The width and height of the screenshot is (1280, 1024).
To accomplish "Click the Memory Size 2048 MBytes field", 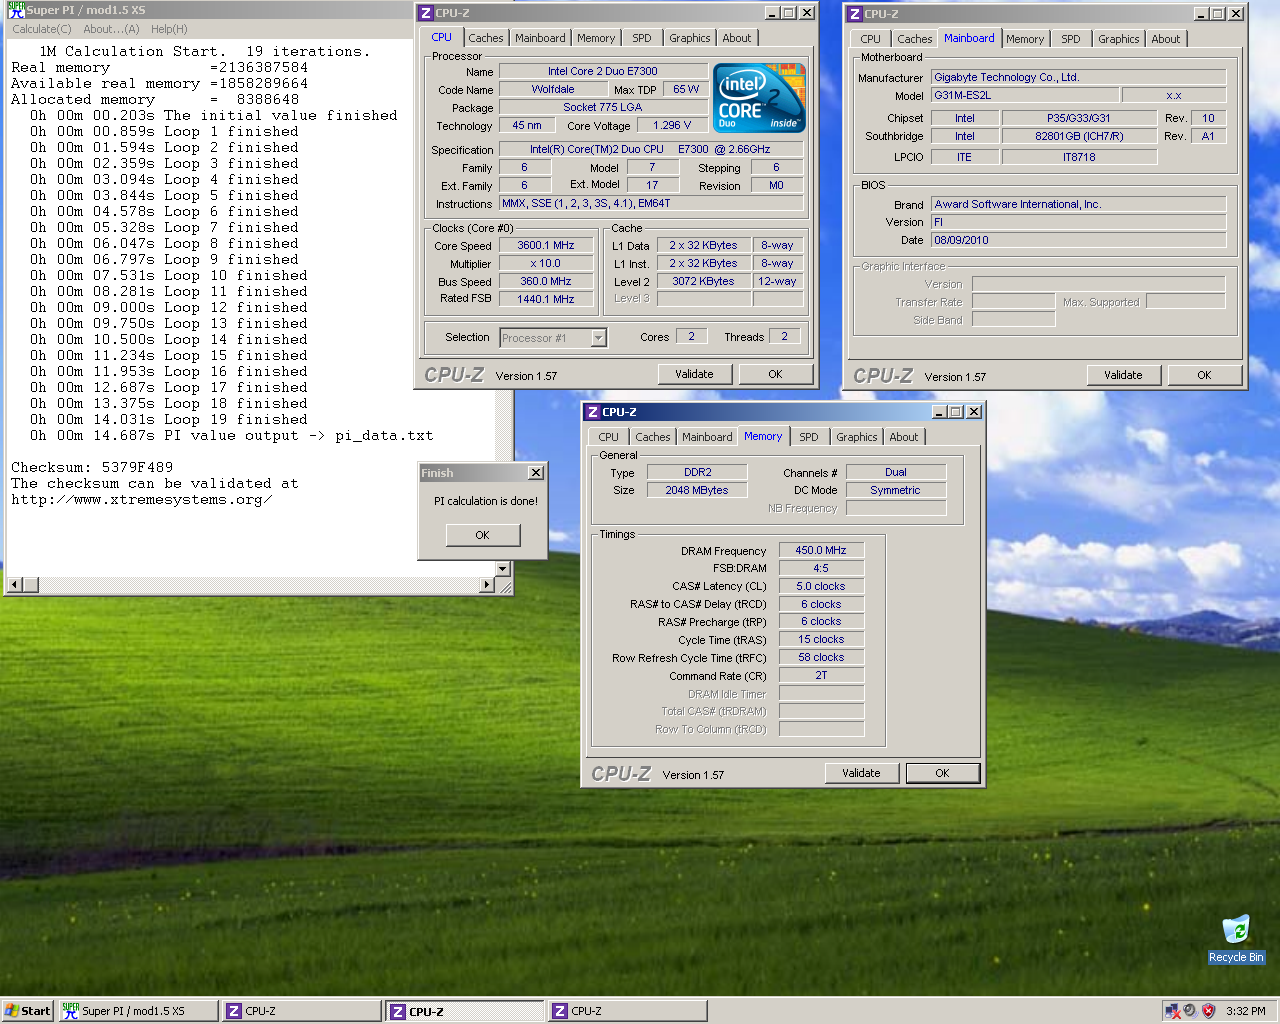I will (x=697, y=491).
